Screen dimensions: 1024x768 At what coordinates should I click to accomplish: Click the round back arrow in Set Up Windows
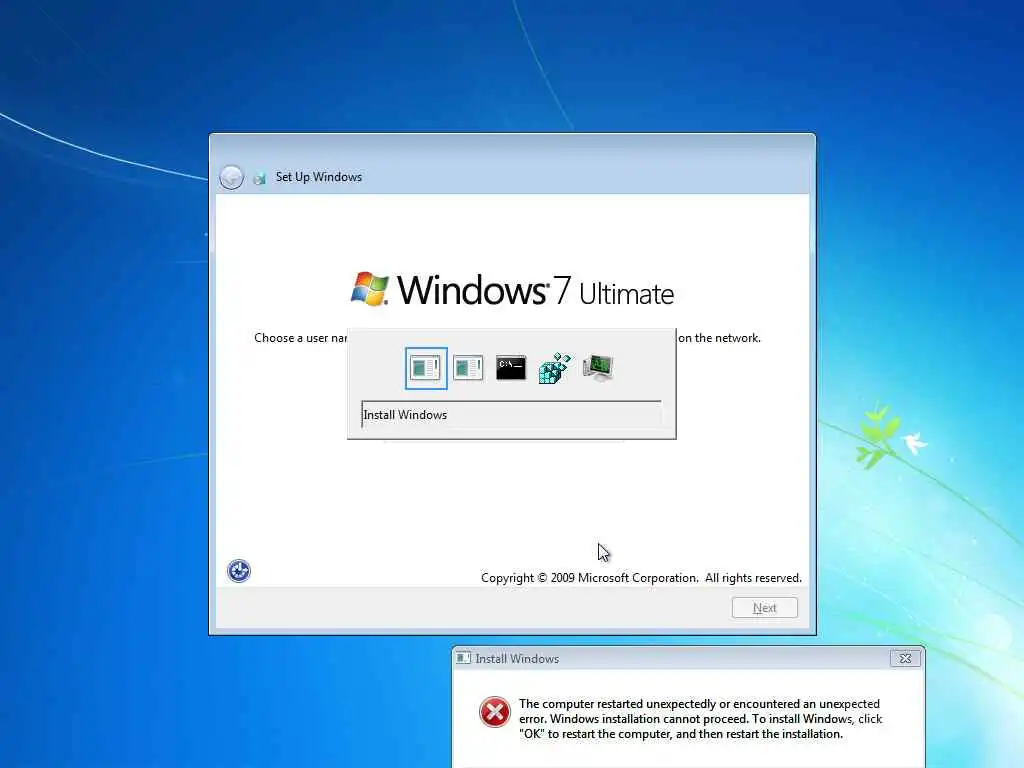click(x=231, y=177)
